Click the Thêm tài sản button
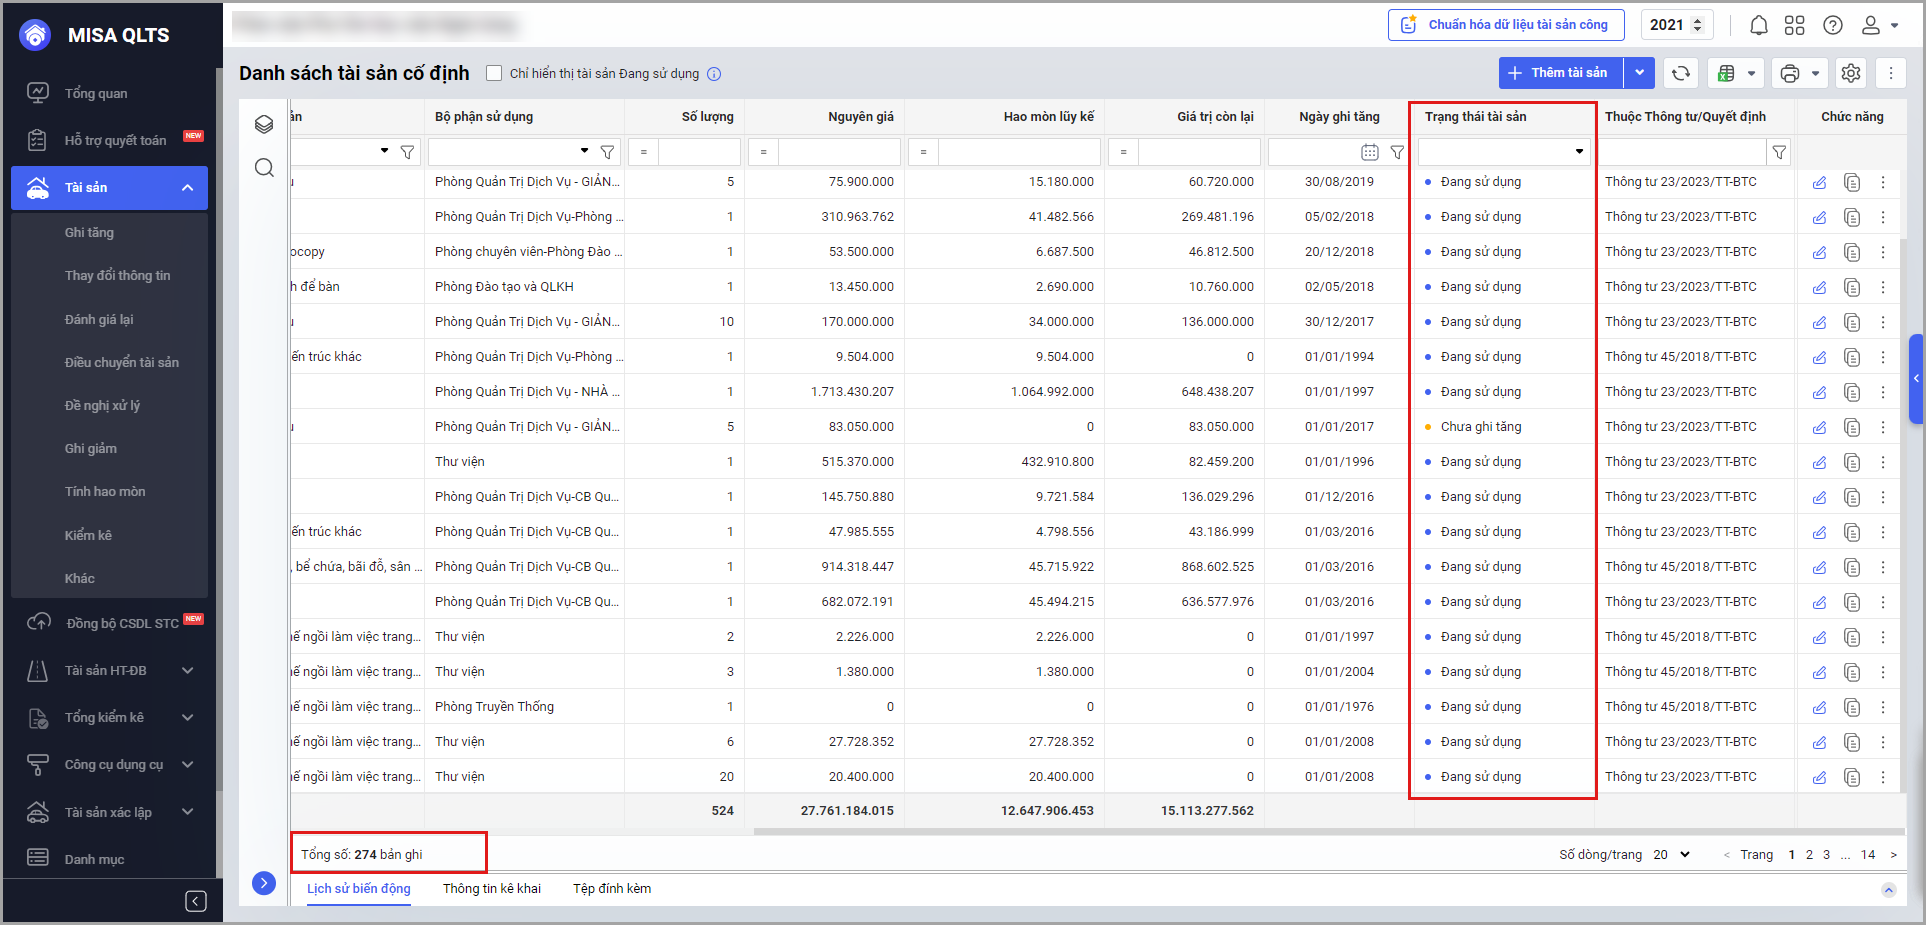This screenshot has width=1926, height=925. click(1560, 73)
